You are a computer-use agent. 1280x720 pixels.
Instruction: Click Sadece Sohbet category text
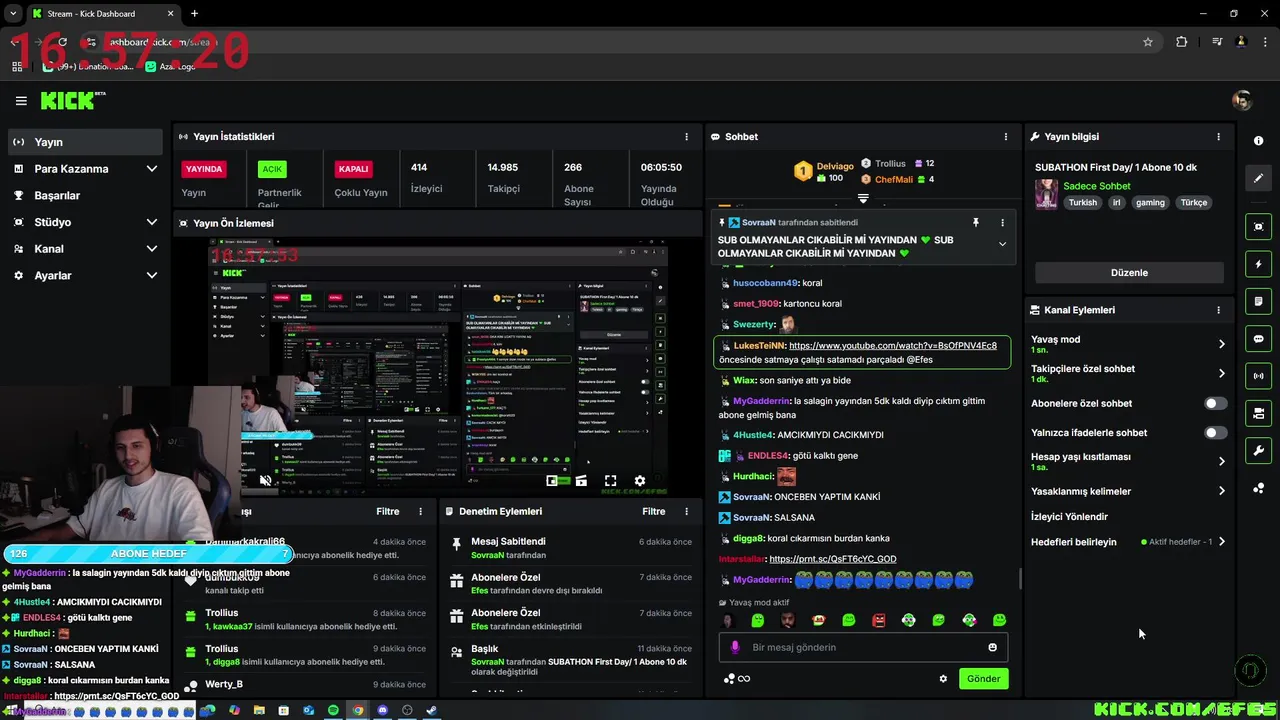pos(1097,186)
